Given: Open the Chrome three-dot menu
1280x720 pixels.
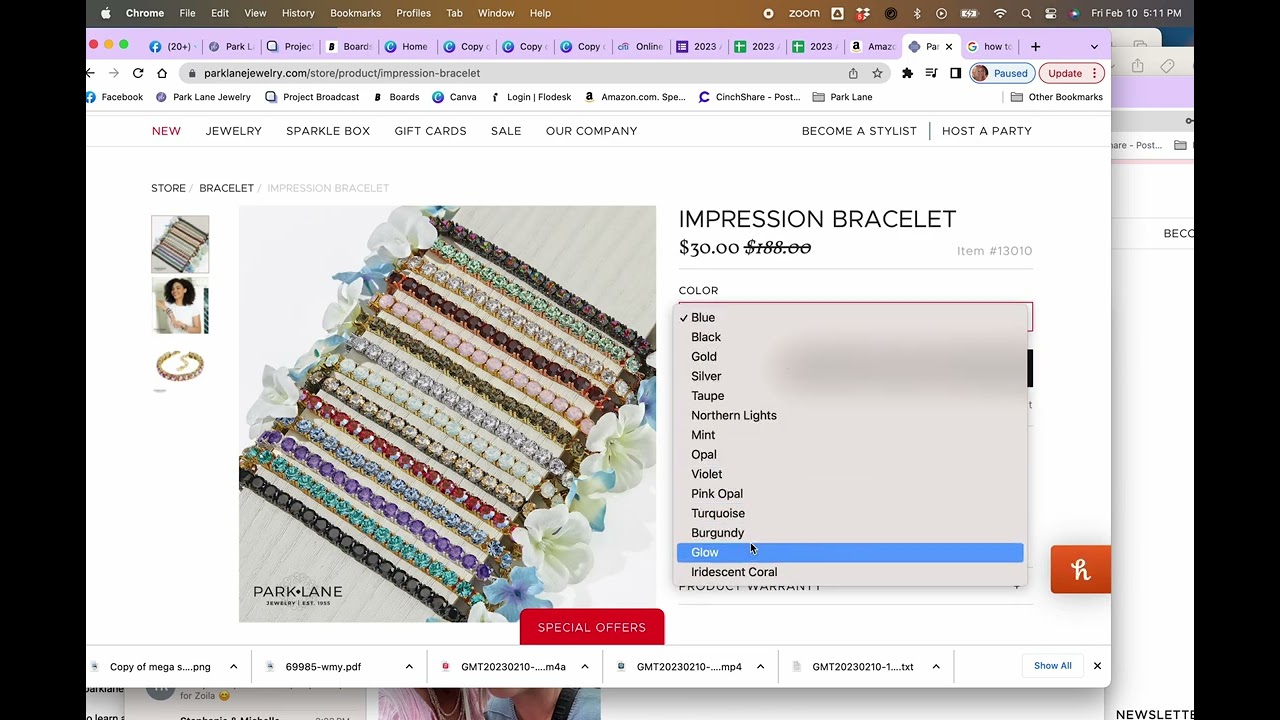Looking at the screenshot, I should [x=1095, y=73].
